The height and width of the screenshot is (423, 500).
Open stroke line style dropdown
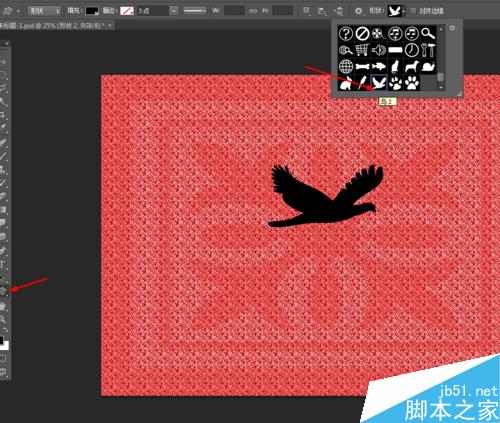pos(195,11)
